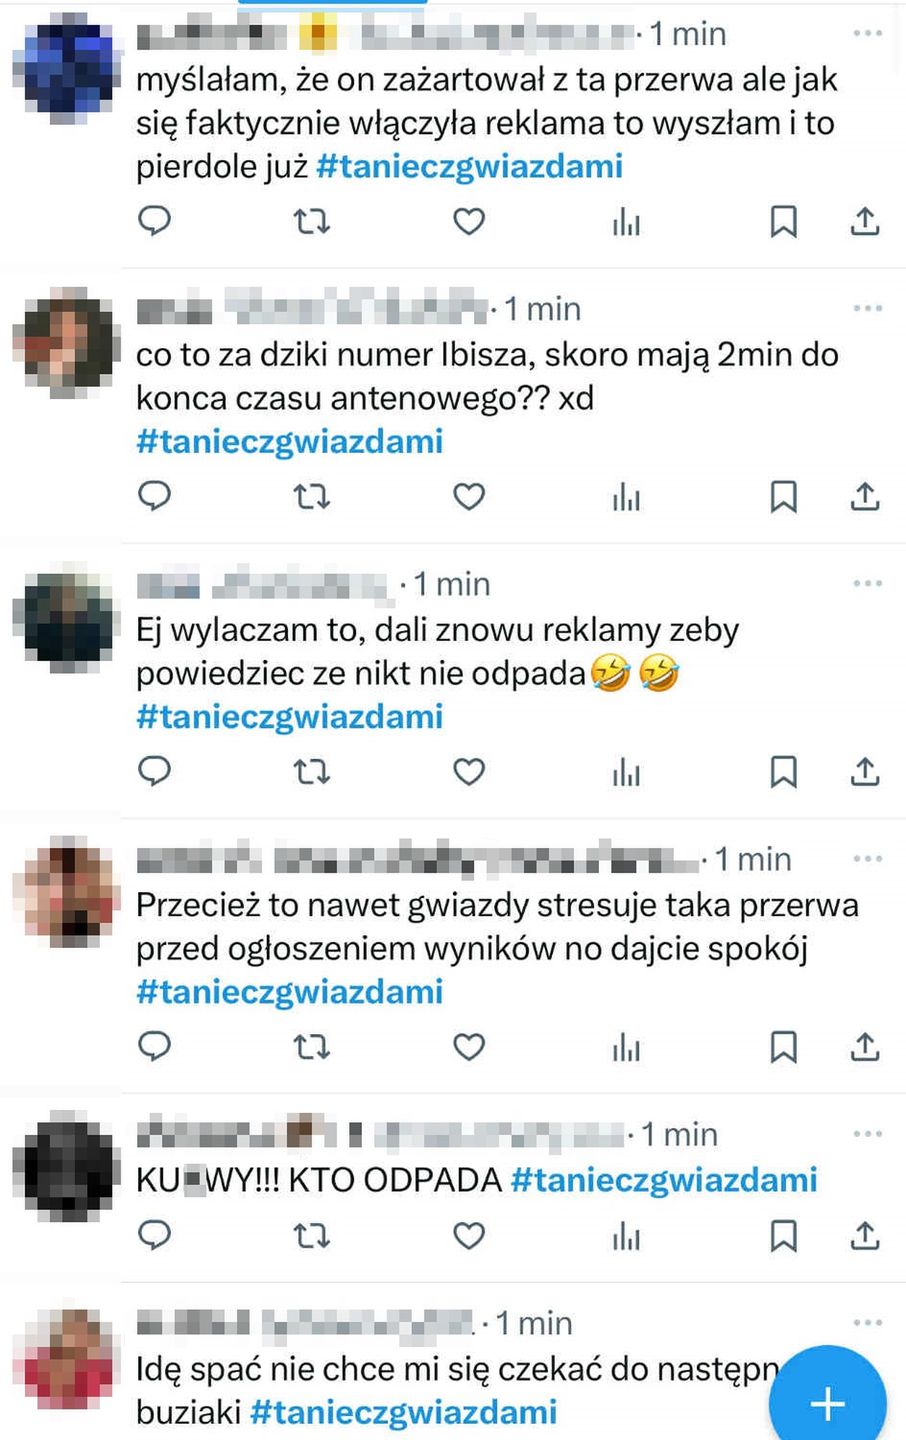View analytics for the first tweet
This screenshot has width=906, height=1440.
tap(626, 220)
